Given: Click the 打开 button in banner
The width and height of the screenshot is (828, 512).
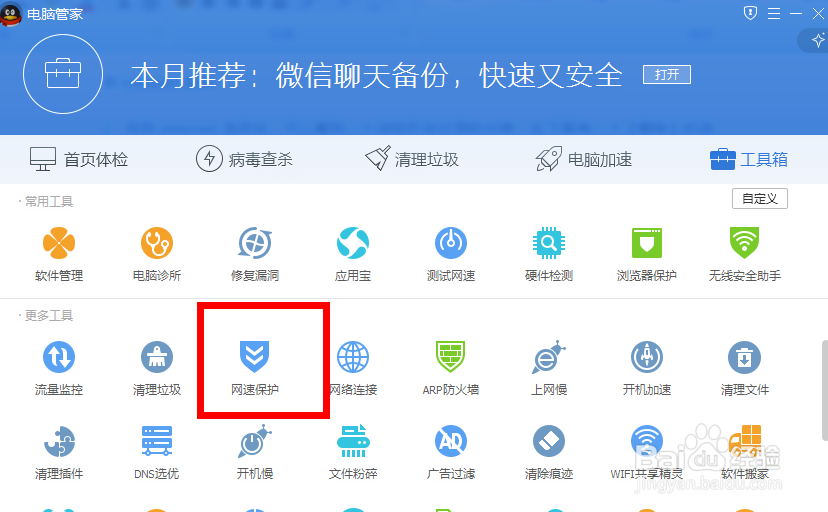Looking at the screenshot, I should coord(666,74).
